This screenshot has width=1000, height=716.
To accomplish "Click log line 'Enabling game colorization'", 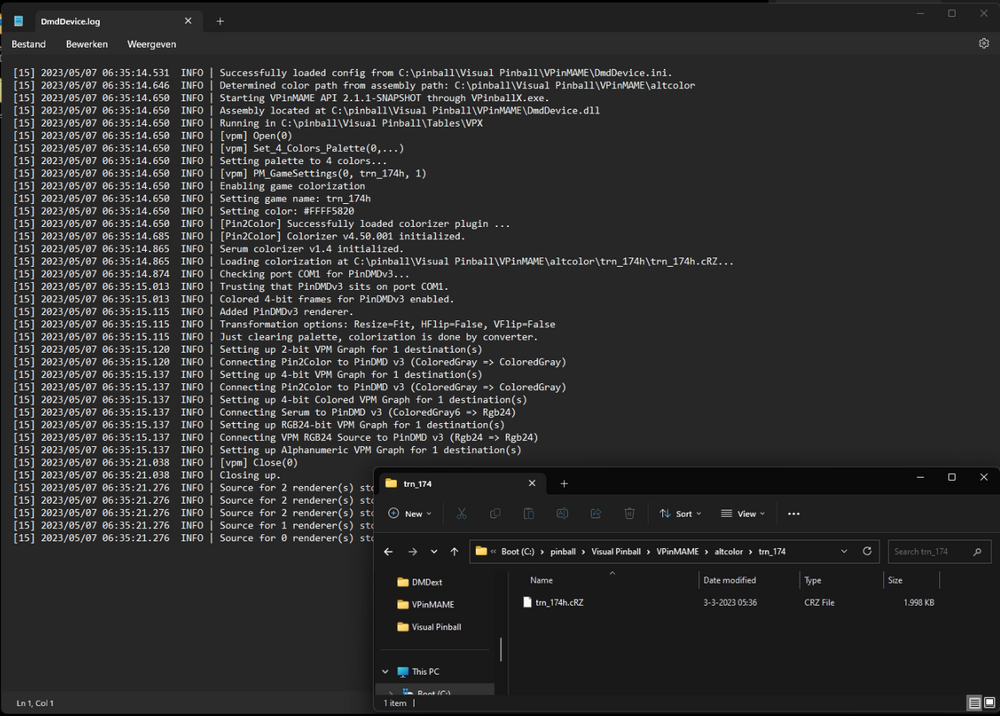I will pyautogui.click(x=292, y=186).
